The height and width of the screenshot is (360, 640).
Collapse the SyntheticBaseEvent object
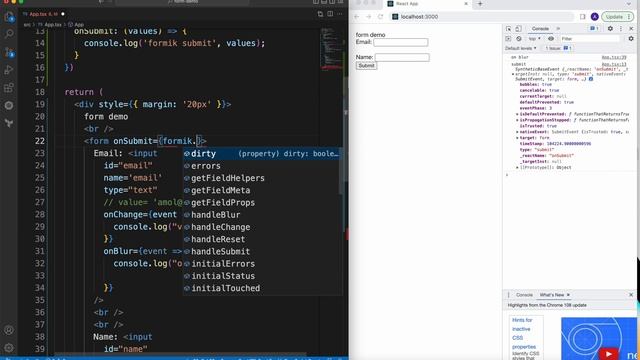click(513, 75)
